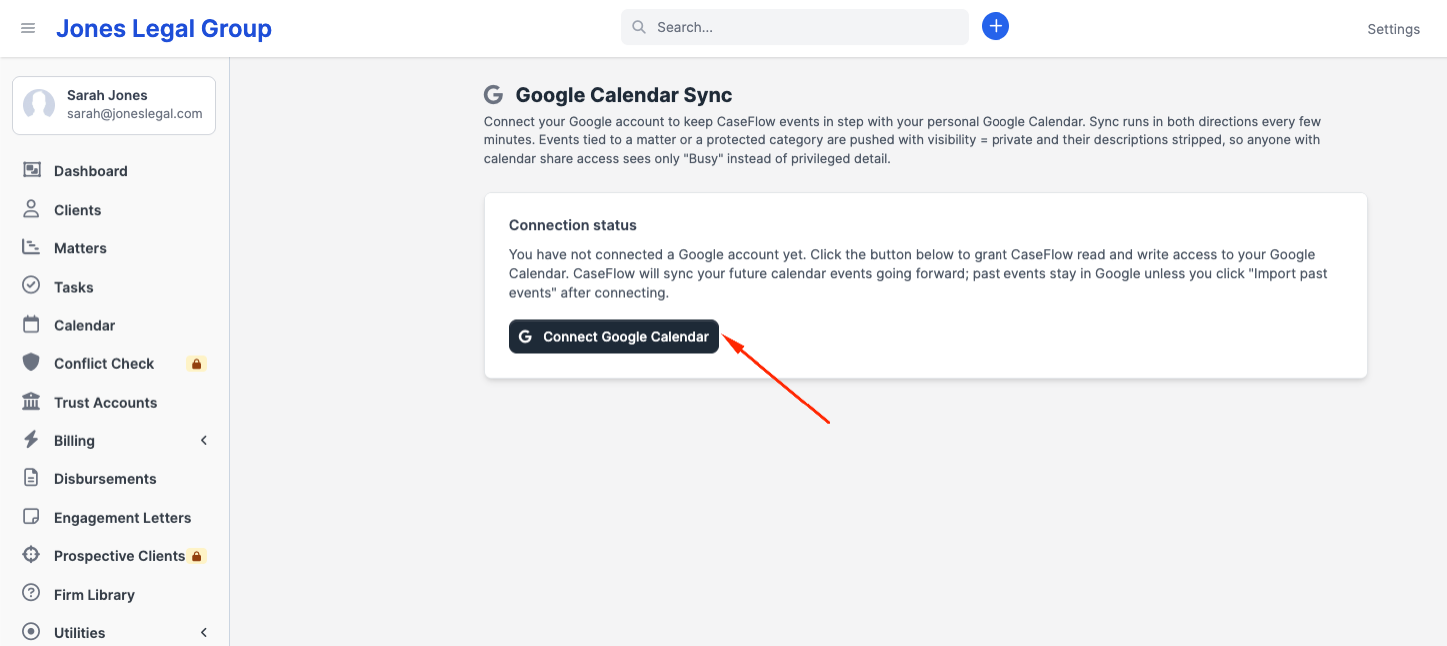Click Connect Google Calendar button

tap(614, 337)
